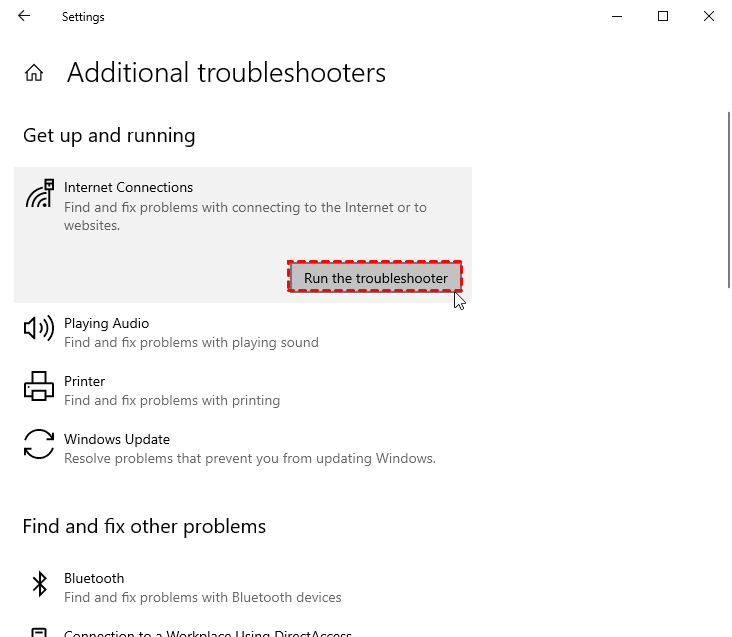Screen dimensions: 732x637
Task: Click the Playing Audio speaker icon
Action: 39,328
